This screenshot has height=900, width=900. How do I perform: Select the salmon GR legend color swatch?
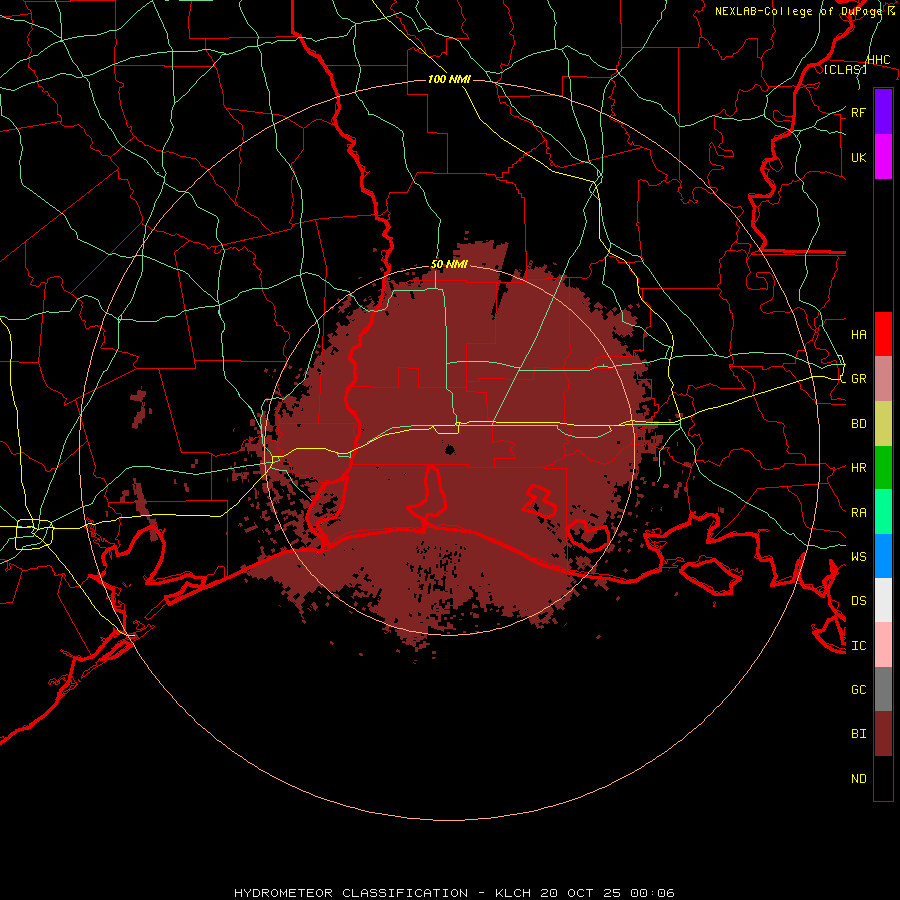883,379
